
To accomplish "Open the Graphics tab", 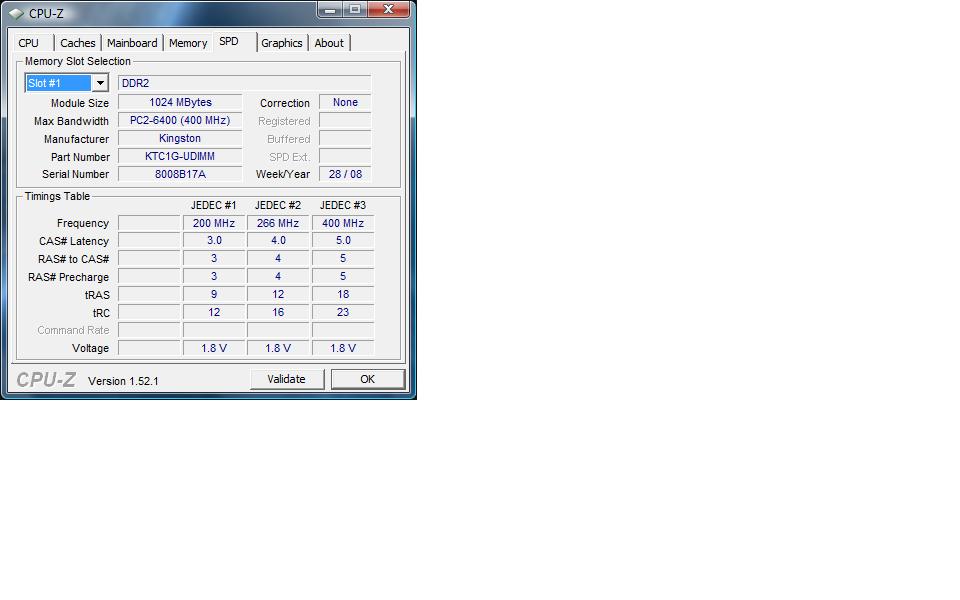I will (x=282, y=43).
